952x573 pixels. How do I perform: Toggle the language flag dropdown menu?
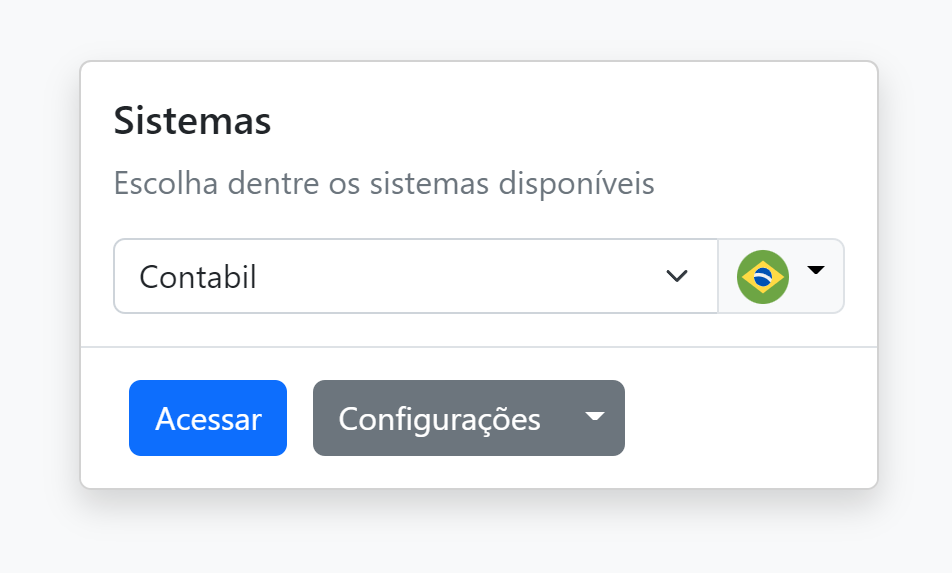click(x=781, y=276)
